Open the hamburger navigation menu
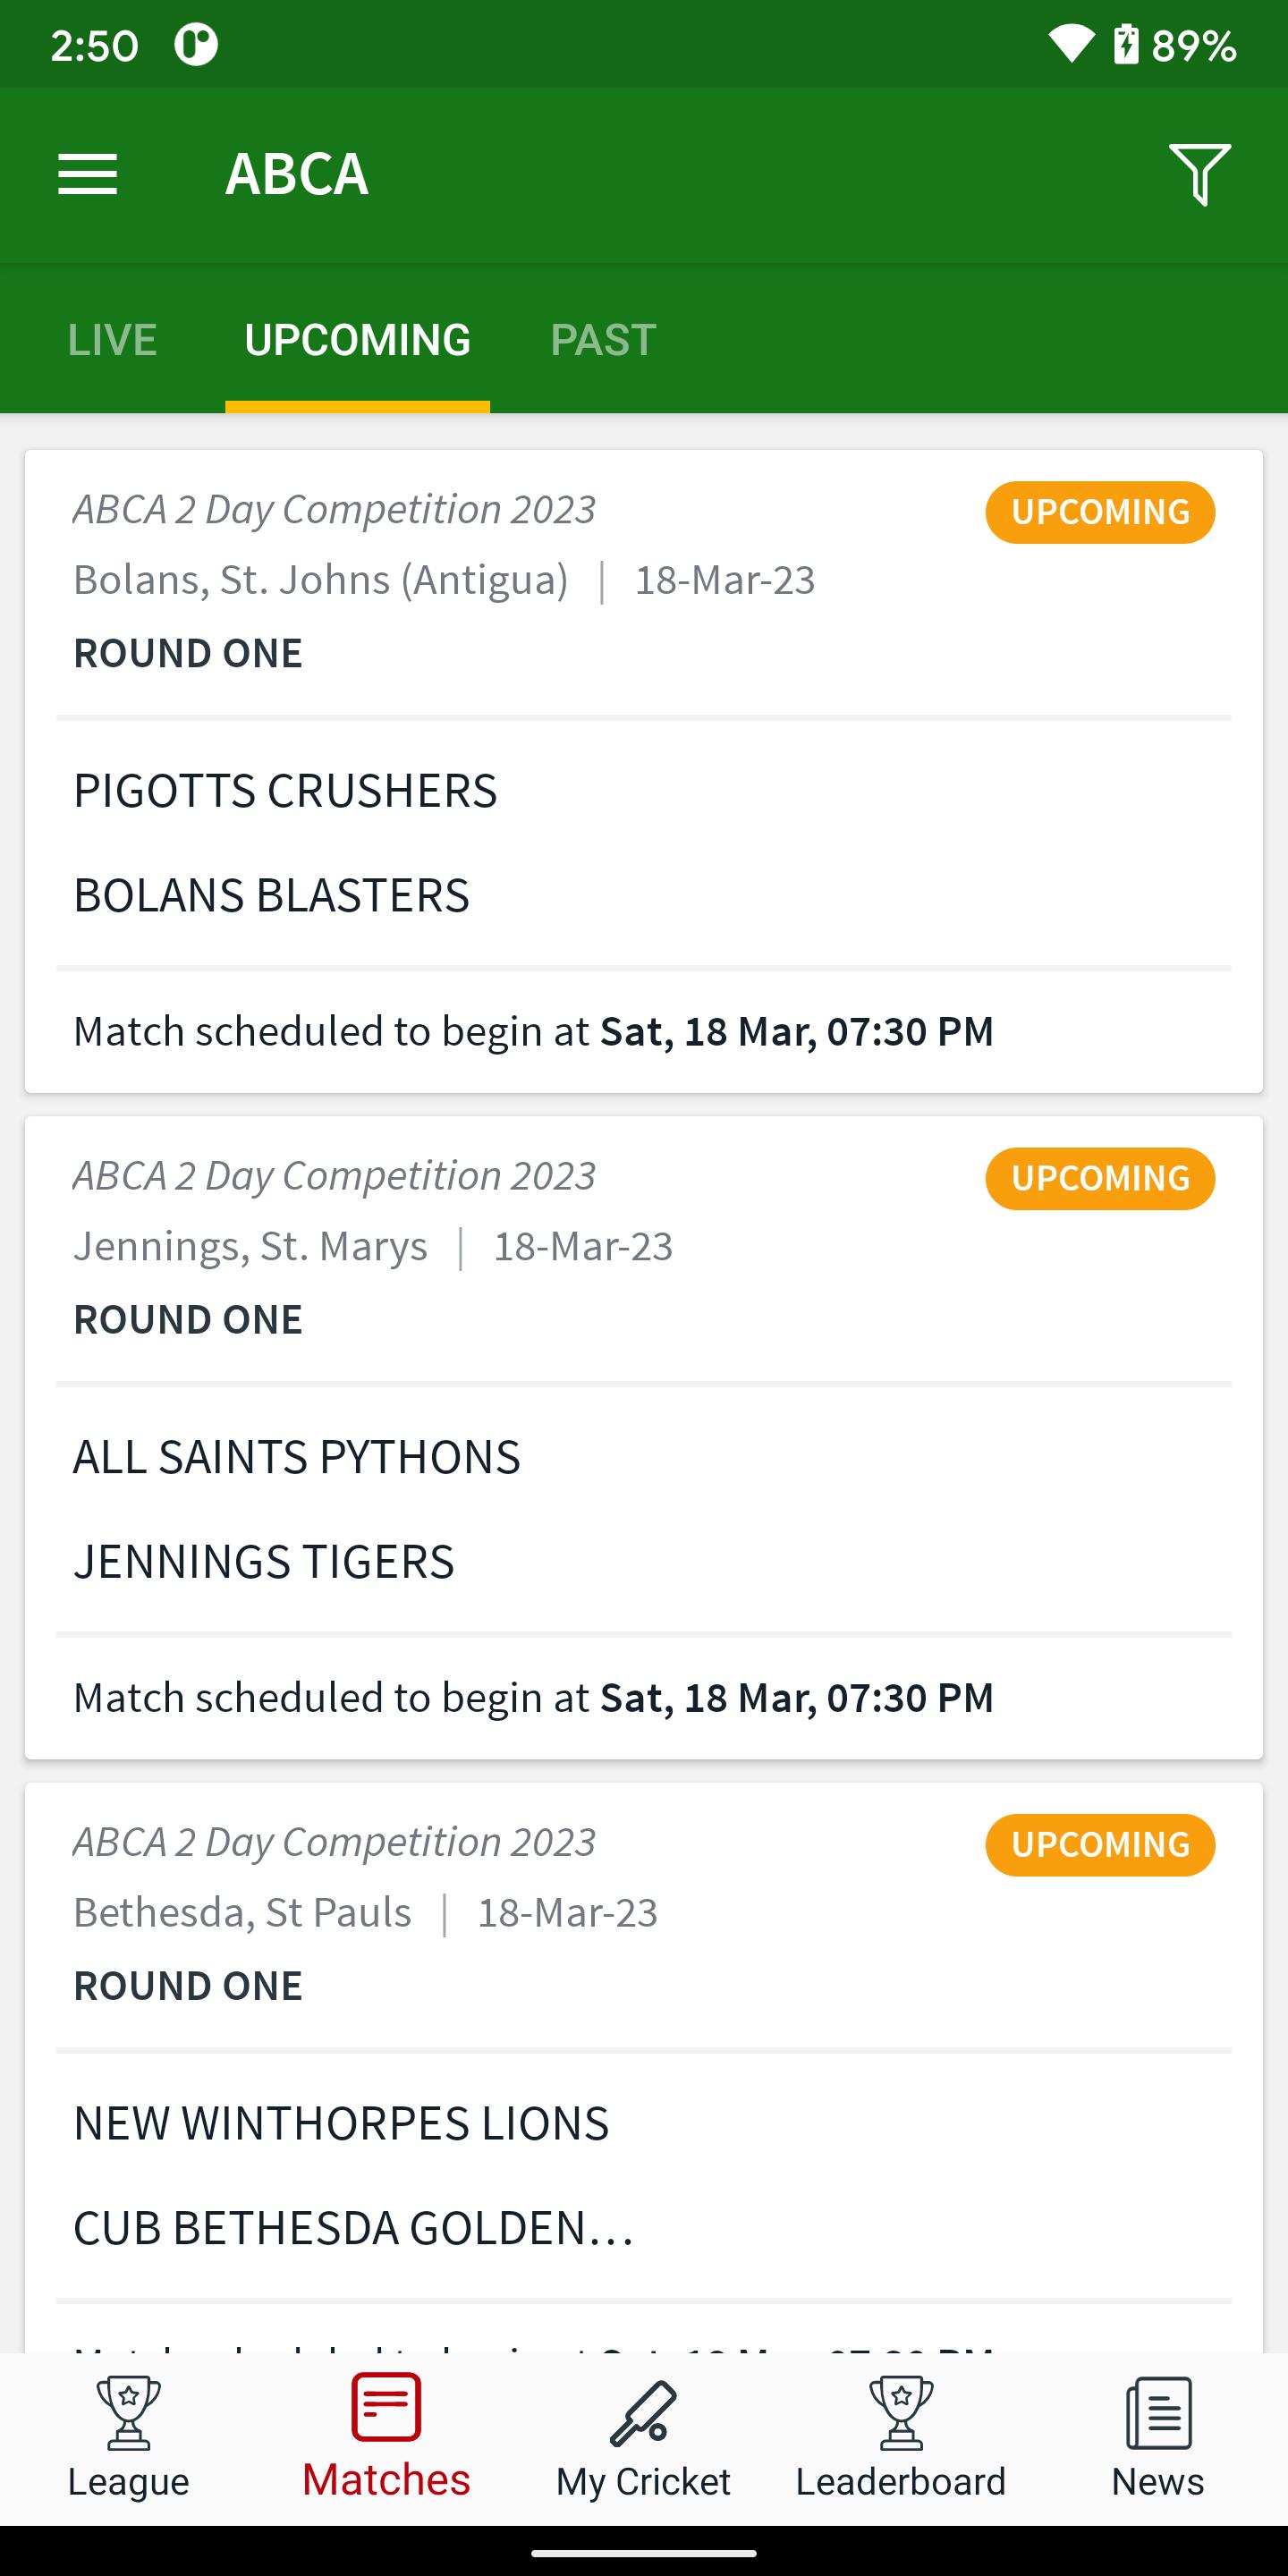Screen dimensions: 1288x2576 pyautogui.click(x=88, y=175)
